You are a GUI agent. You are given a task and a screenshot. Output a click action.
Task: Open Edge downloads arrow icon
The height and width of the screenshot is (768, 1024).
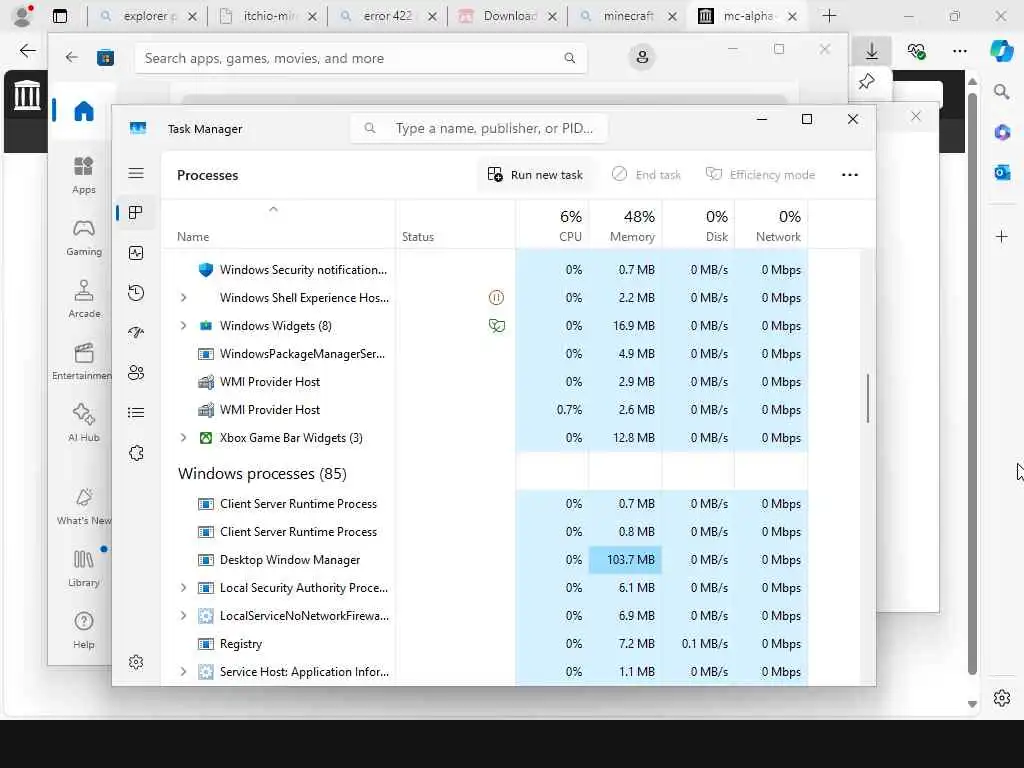pyautogui.click(x=872, y=51)
